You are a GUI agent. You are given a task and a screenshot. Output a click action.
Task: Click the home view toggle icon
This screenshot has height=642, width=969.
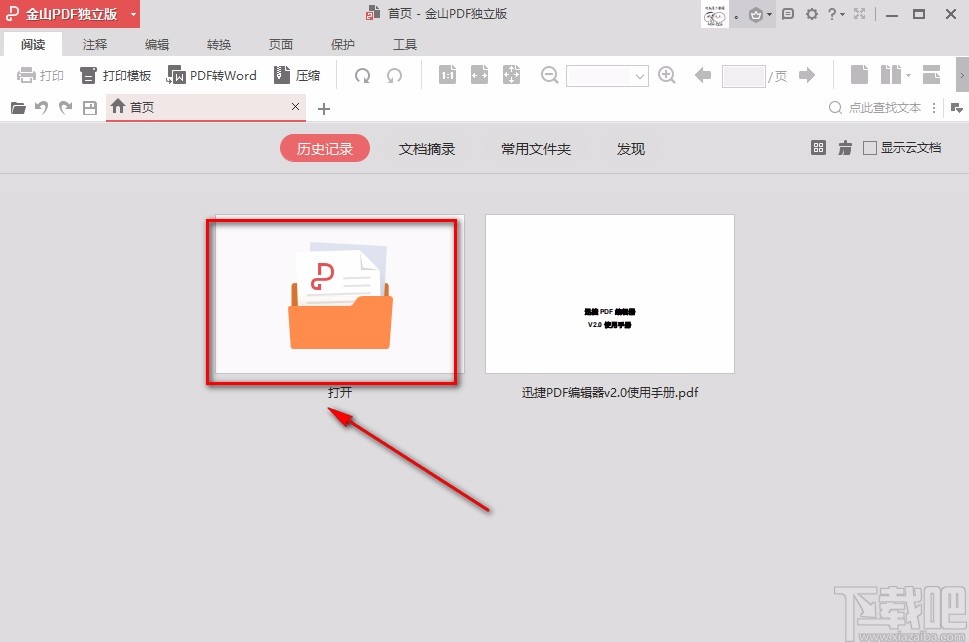pyautogui.click(x=845, y=147)
